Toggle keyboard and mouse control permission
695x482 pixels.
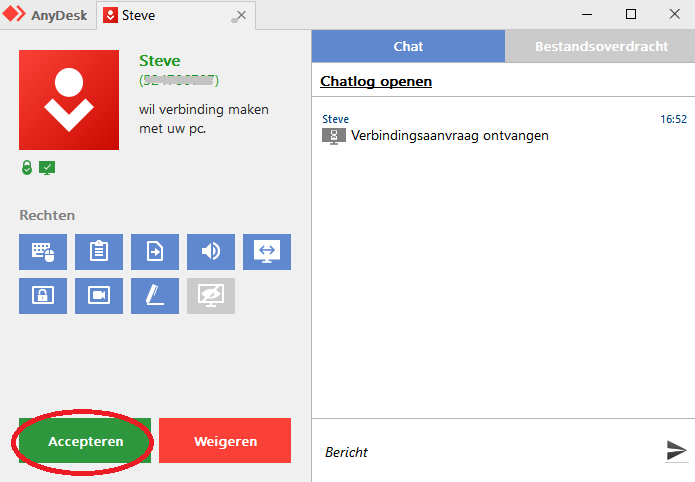pos(43,252)
